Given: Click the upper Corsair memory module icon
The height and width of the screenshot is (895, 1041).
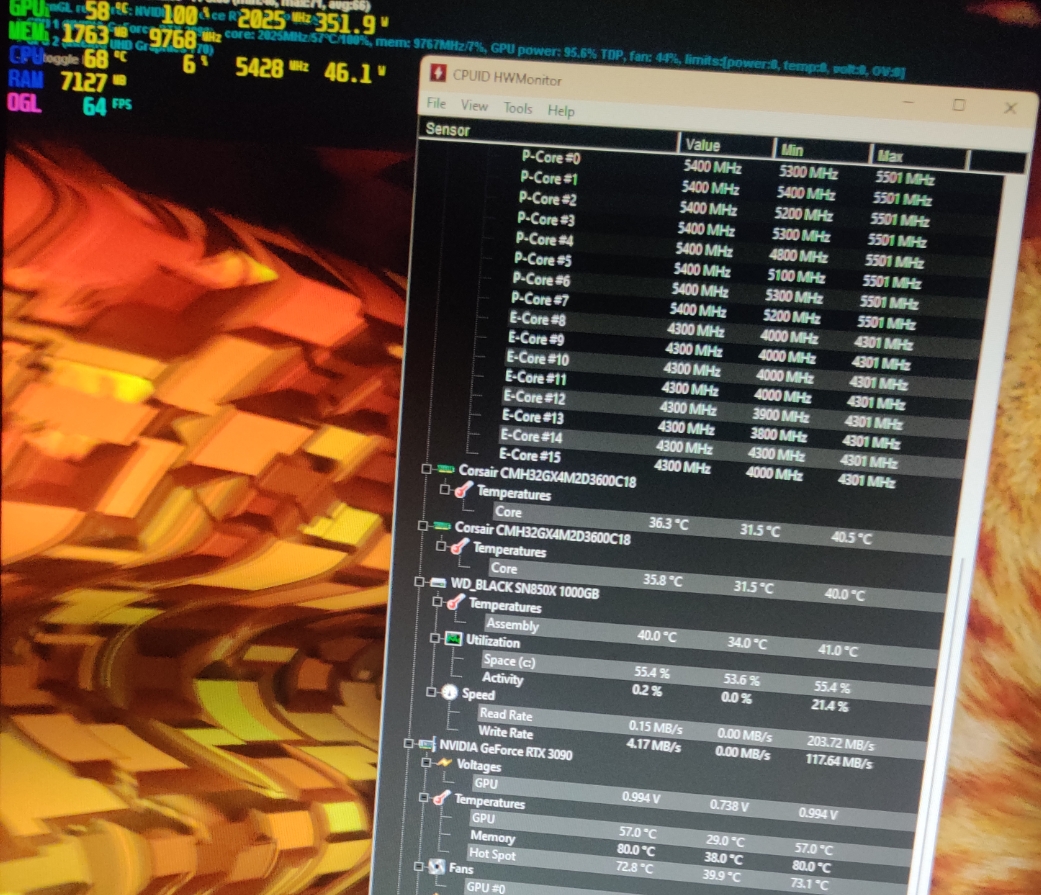Looking at the screenshot, I should coord(445,470).
